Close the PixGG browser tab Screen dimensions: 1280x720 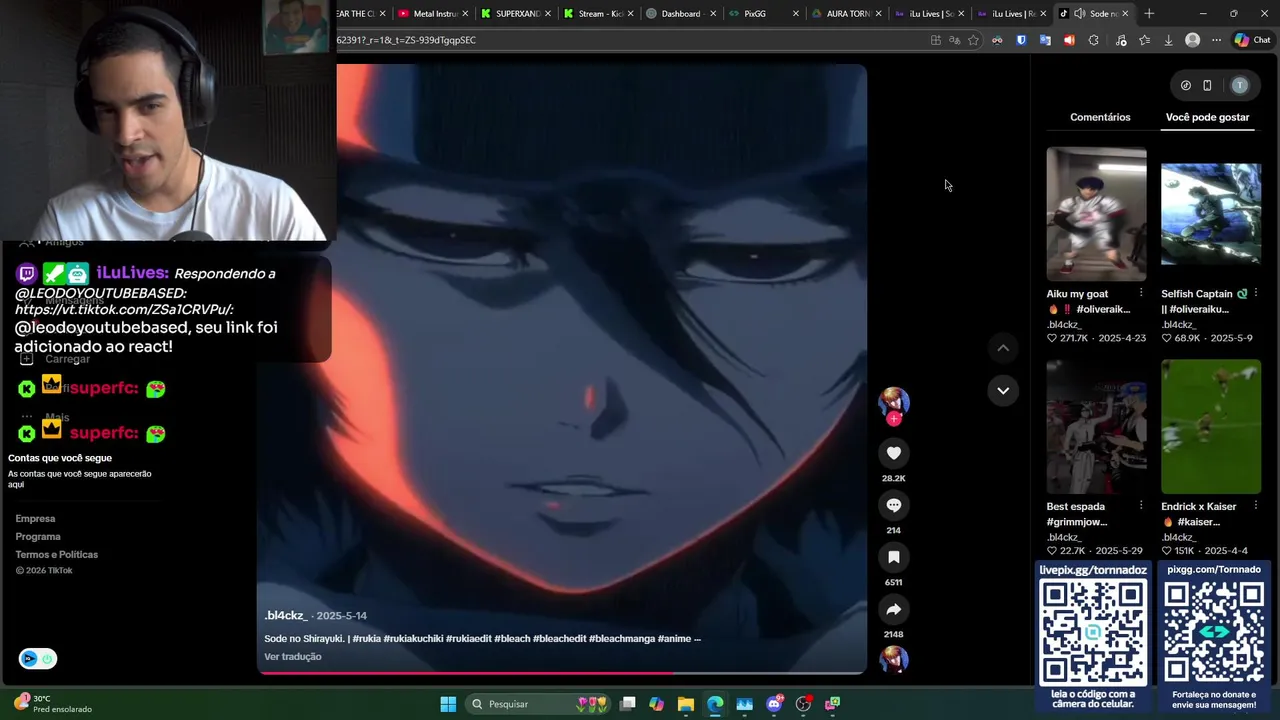click(795, 14)
